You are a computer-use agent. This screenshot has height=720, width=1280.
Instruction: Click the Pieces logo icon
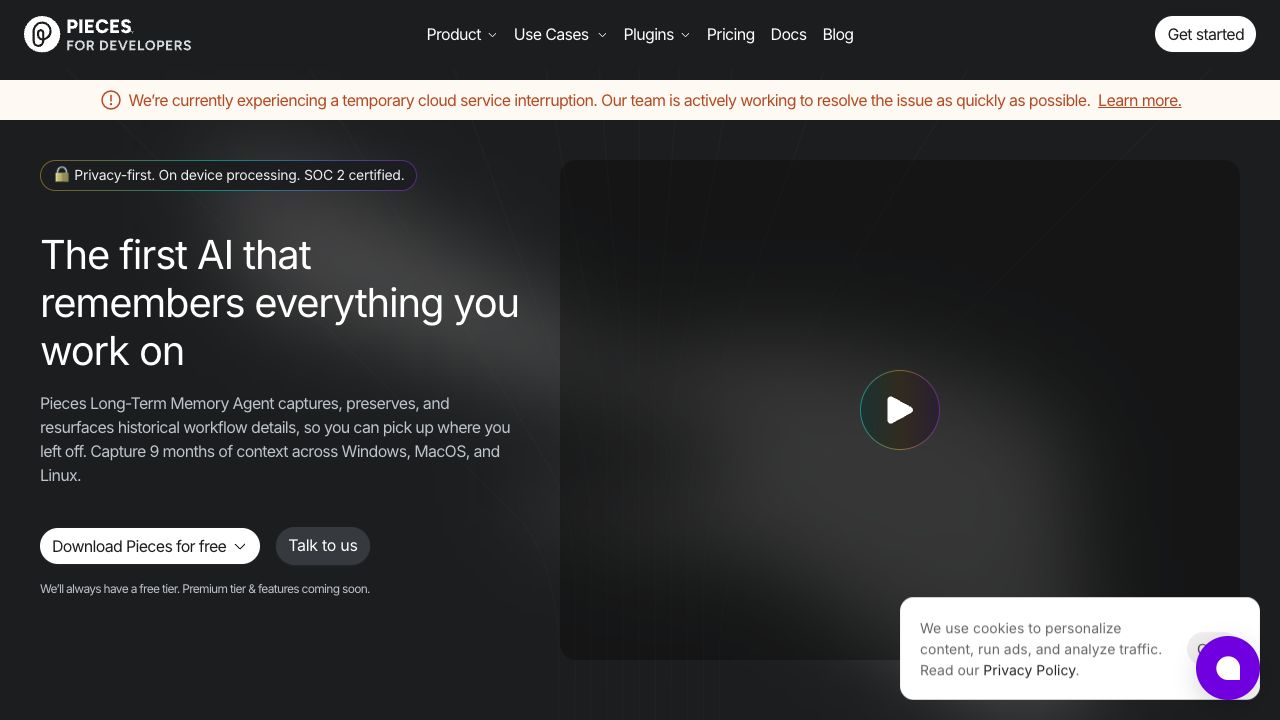42,34
